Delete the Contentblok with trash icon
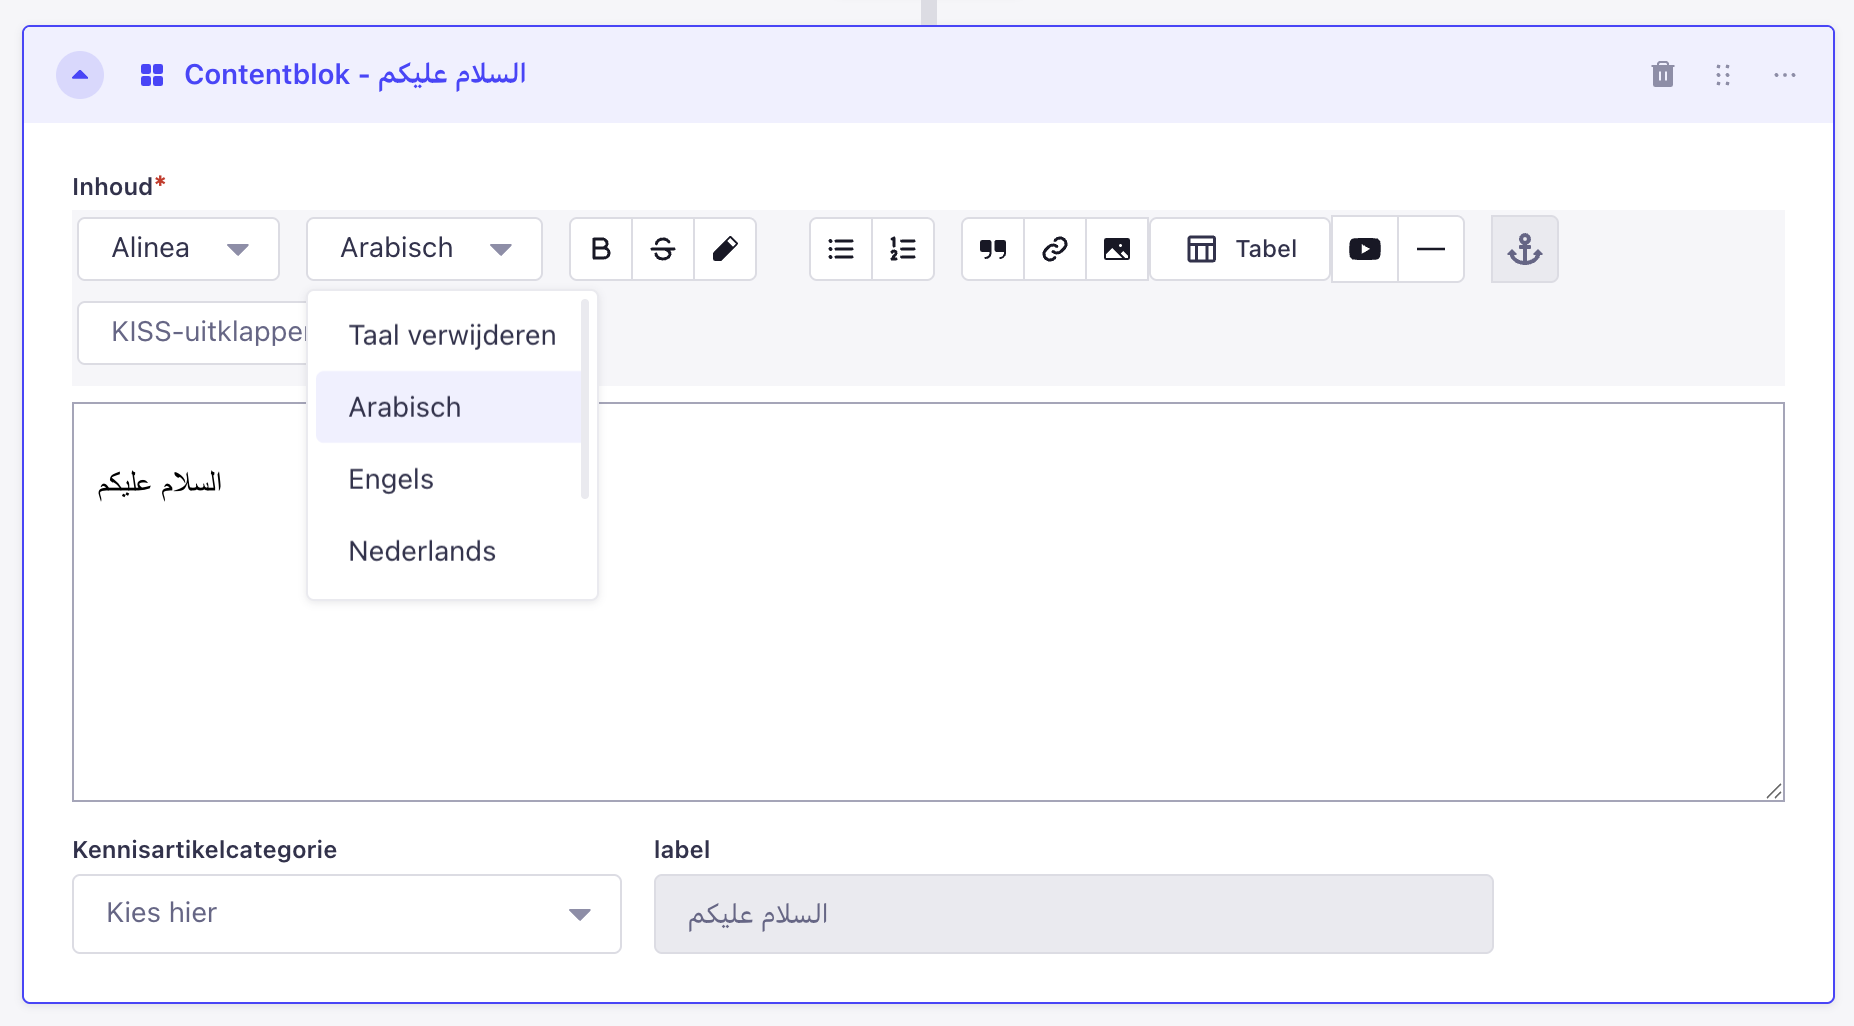The image size is (1854, 1026). (x=1663, y=75)
